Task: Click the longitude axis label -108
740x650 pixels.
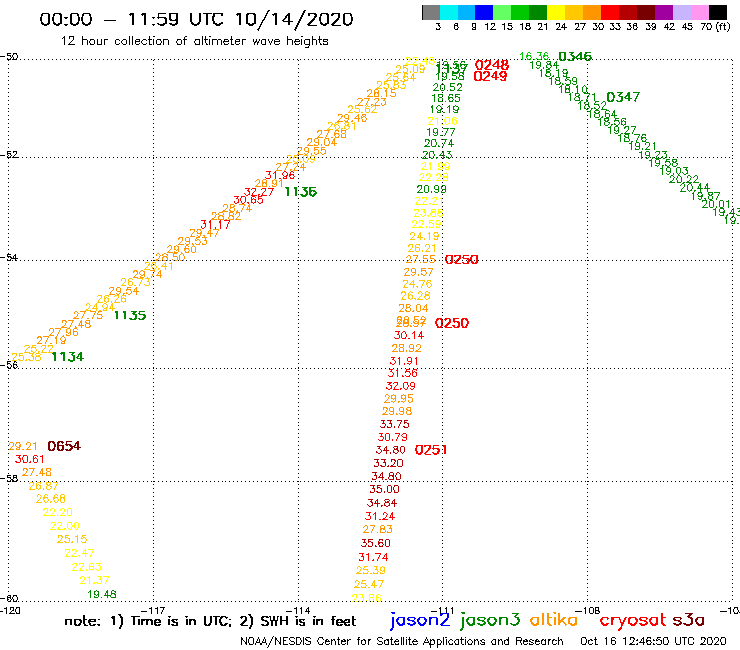Action: 589,610
